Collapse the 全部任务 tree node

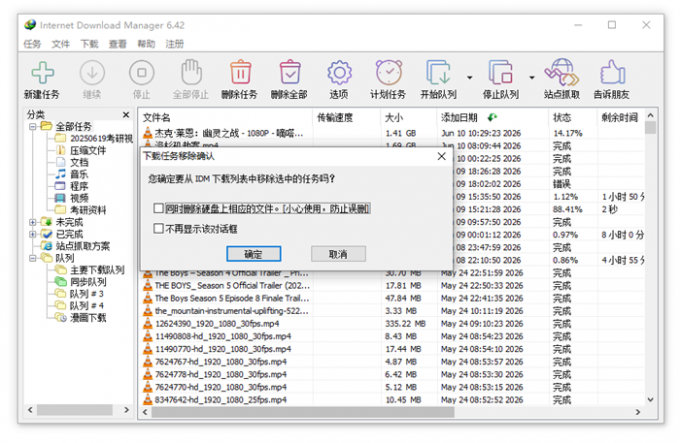click(33, 127)
